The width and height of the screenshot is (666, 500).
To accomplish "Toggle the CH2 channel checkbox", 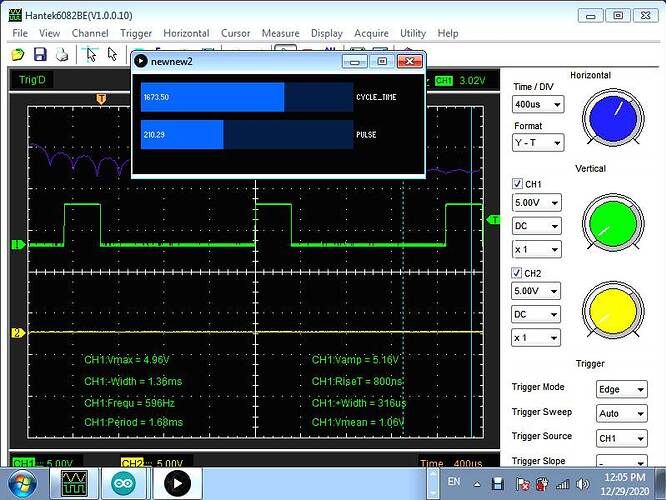I will click(516, 273).
